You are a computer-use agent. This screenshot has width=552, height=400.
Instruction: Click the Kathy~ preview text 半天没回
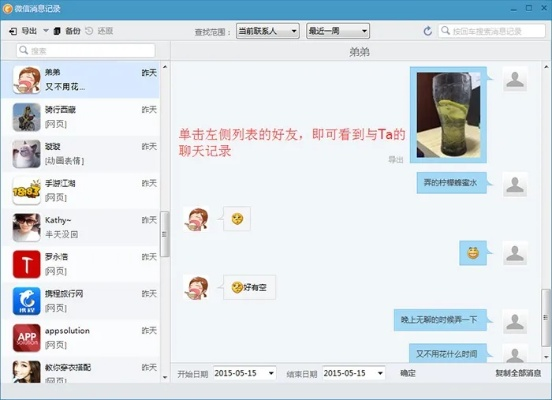click(62, 235)
